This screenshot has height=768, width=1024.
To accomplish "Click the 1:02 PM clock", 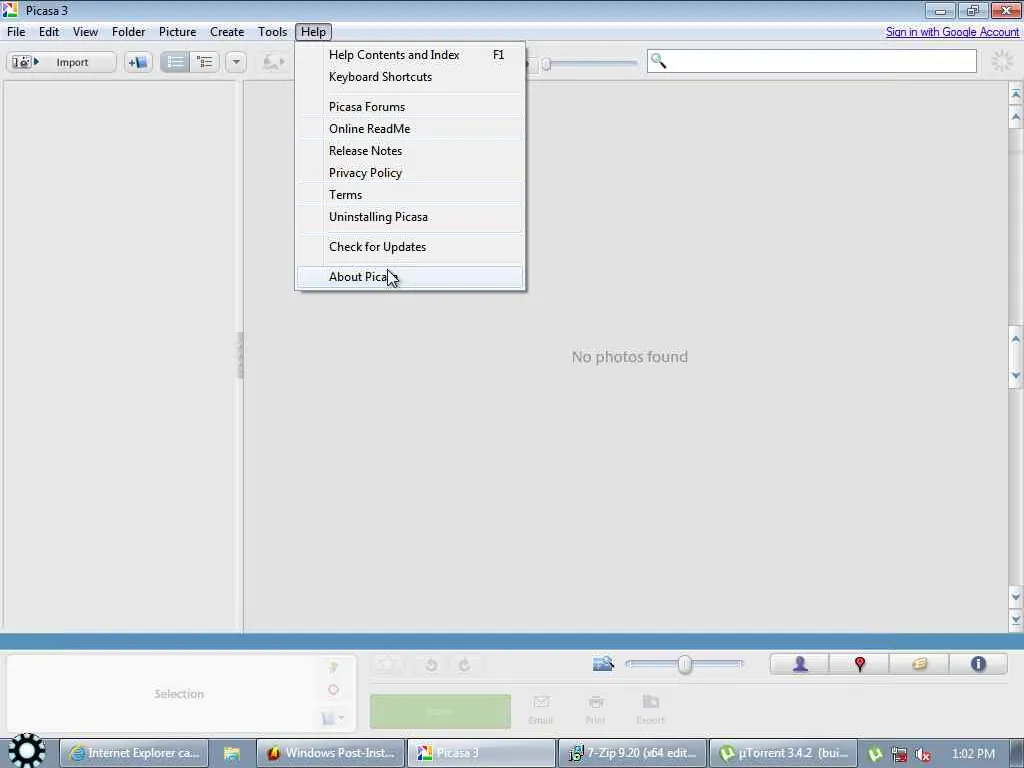I will click(x=973, y=754).
